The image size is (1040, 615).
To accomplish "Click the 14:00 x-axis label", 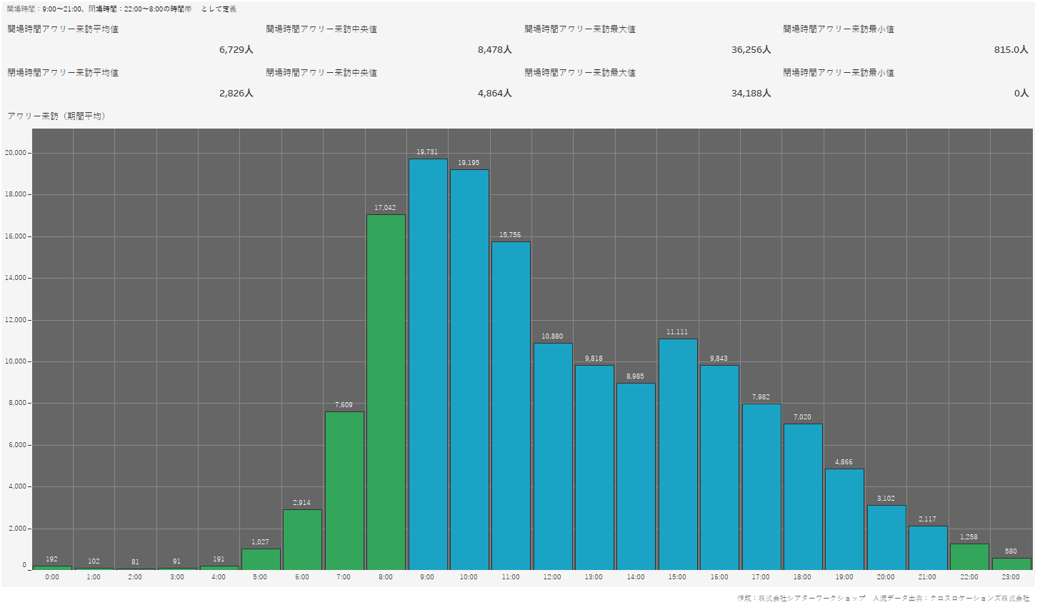I will [x=636, y=577].
